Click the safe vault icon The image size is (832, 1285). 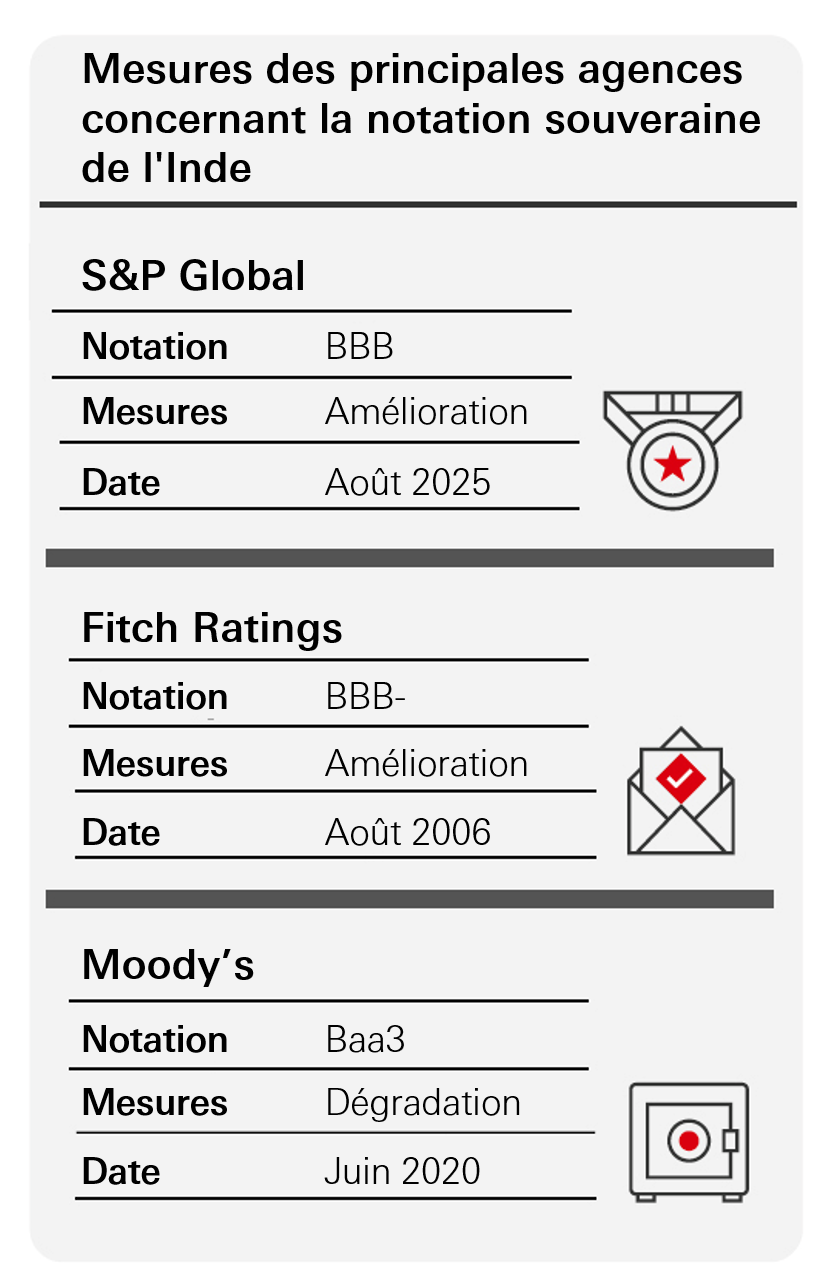(688, 1141)
